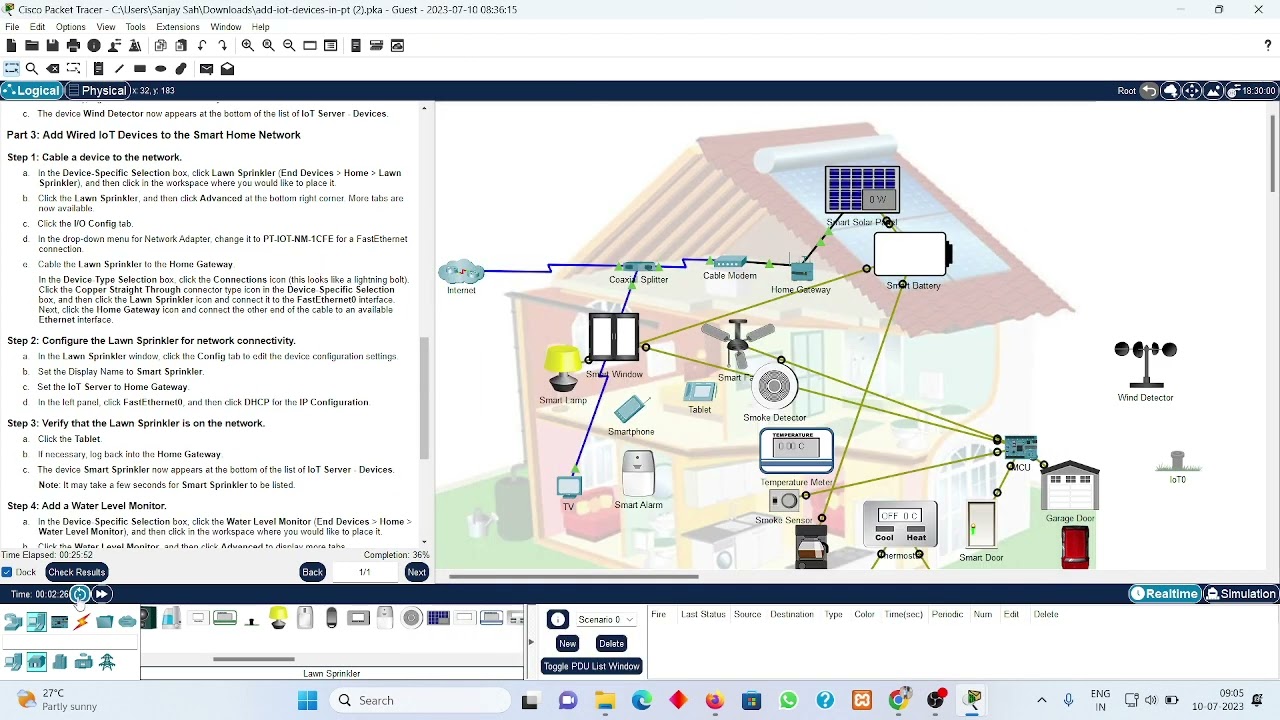Open the Edit menu

pos(38,27)
